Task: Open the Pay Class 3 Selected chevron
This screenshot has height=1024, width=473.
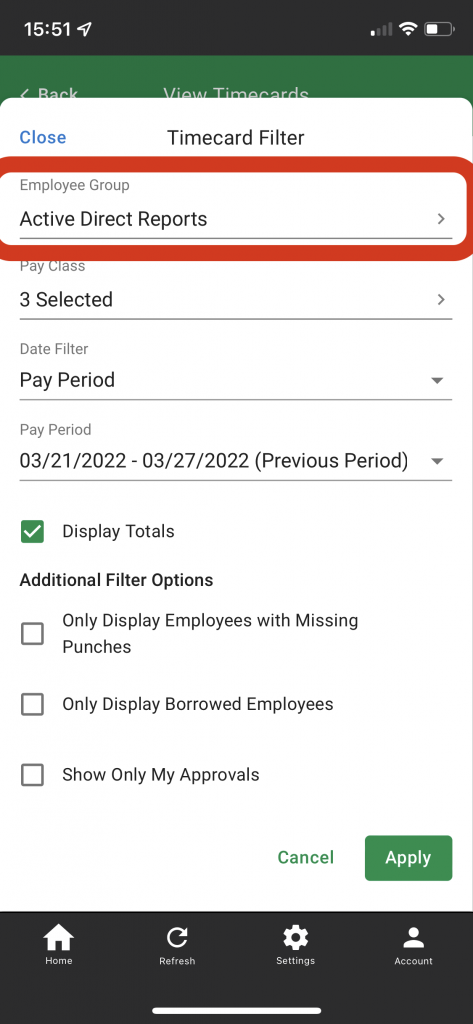Action: pos(442,299)
